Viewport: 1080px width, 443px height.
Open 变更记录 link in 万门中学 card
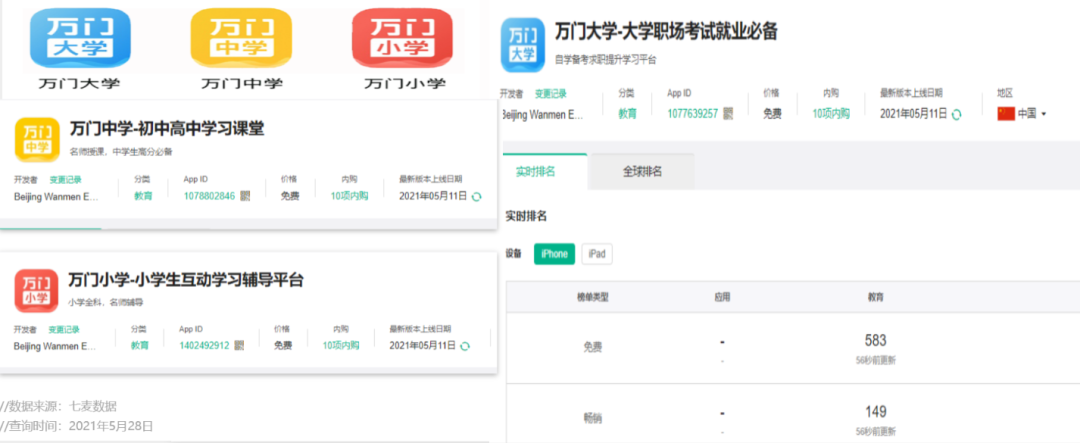[65, 179]
